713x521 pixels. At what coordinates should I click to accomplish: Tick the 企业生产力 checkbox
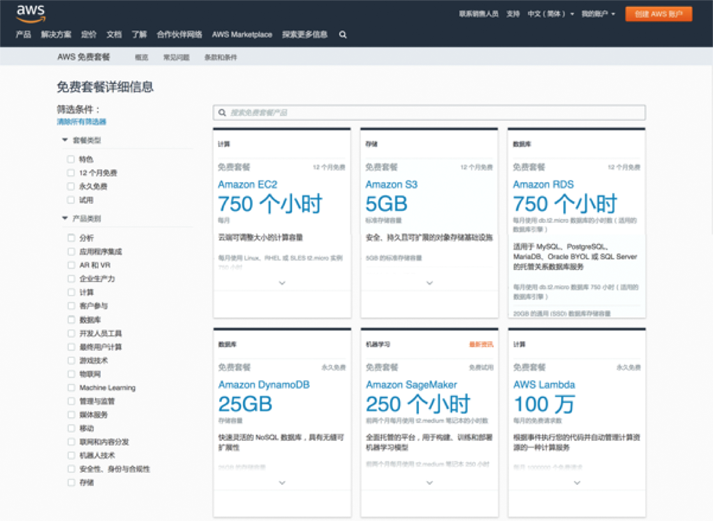tap(71, 279)
